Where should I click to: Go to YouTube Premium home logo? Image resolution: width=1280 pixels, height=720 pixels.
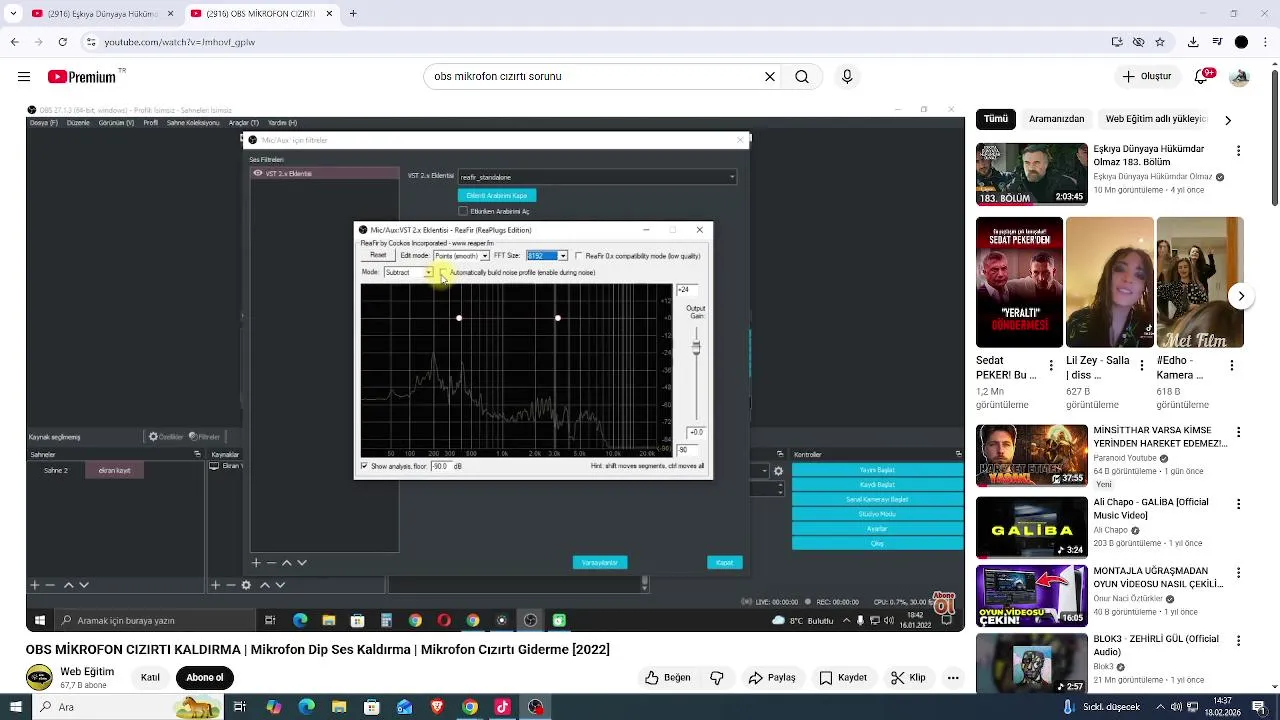click(x=82, y=77)
